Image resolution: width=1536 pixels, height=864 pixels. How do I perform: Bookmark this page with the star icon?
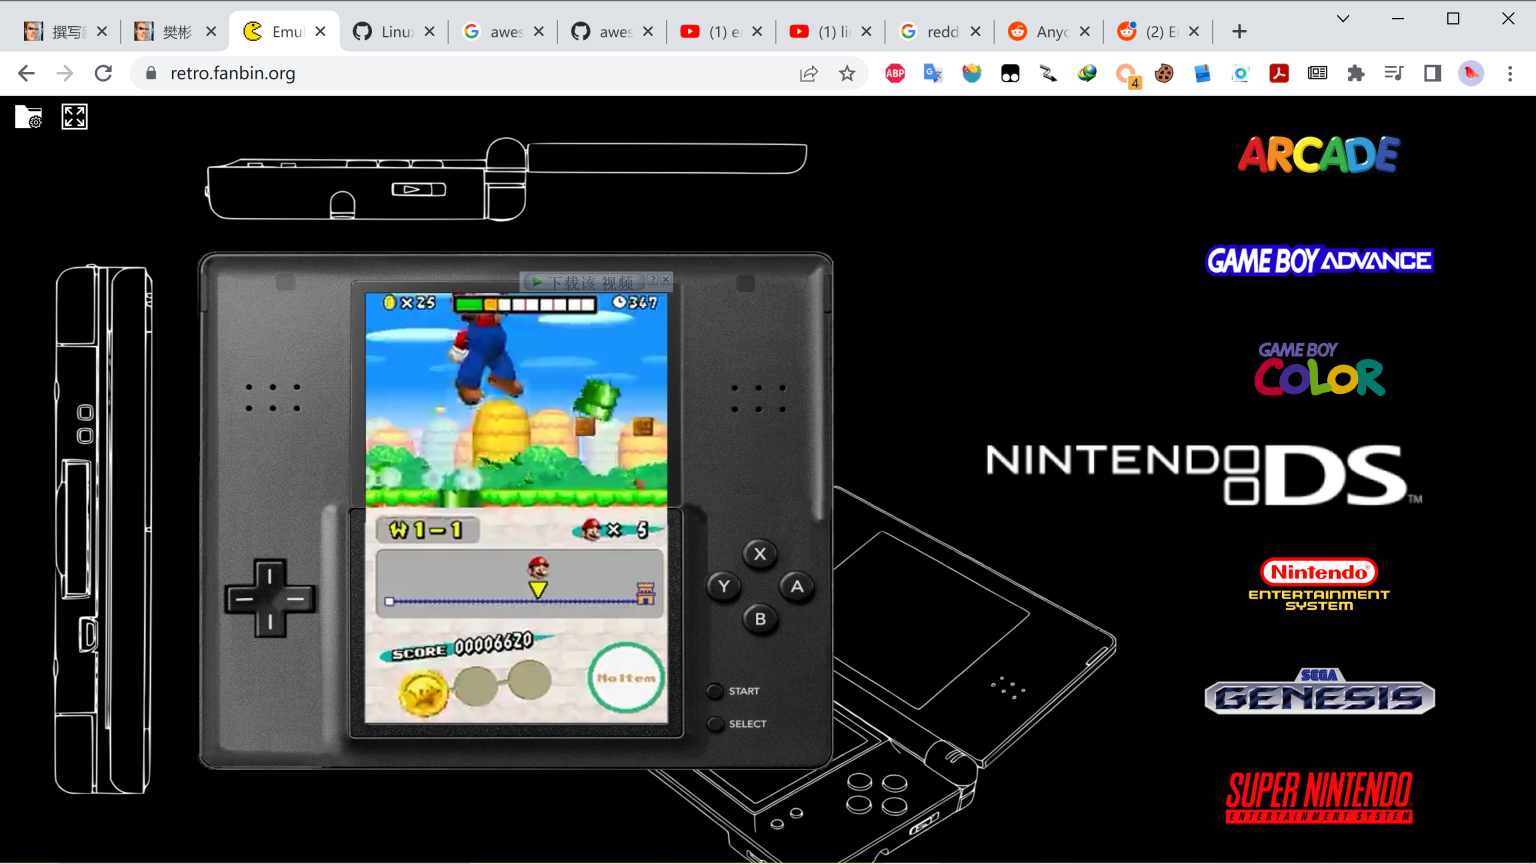[x=847, y=73]
